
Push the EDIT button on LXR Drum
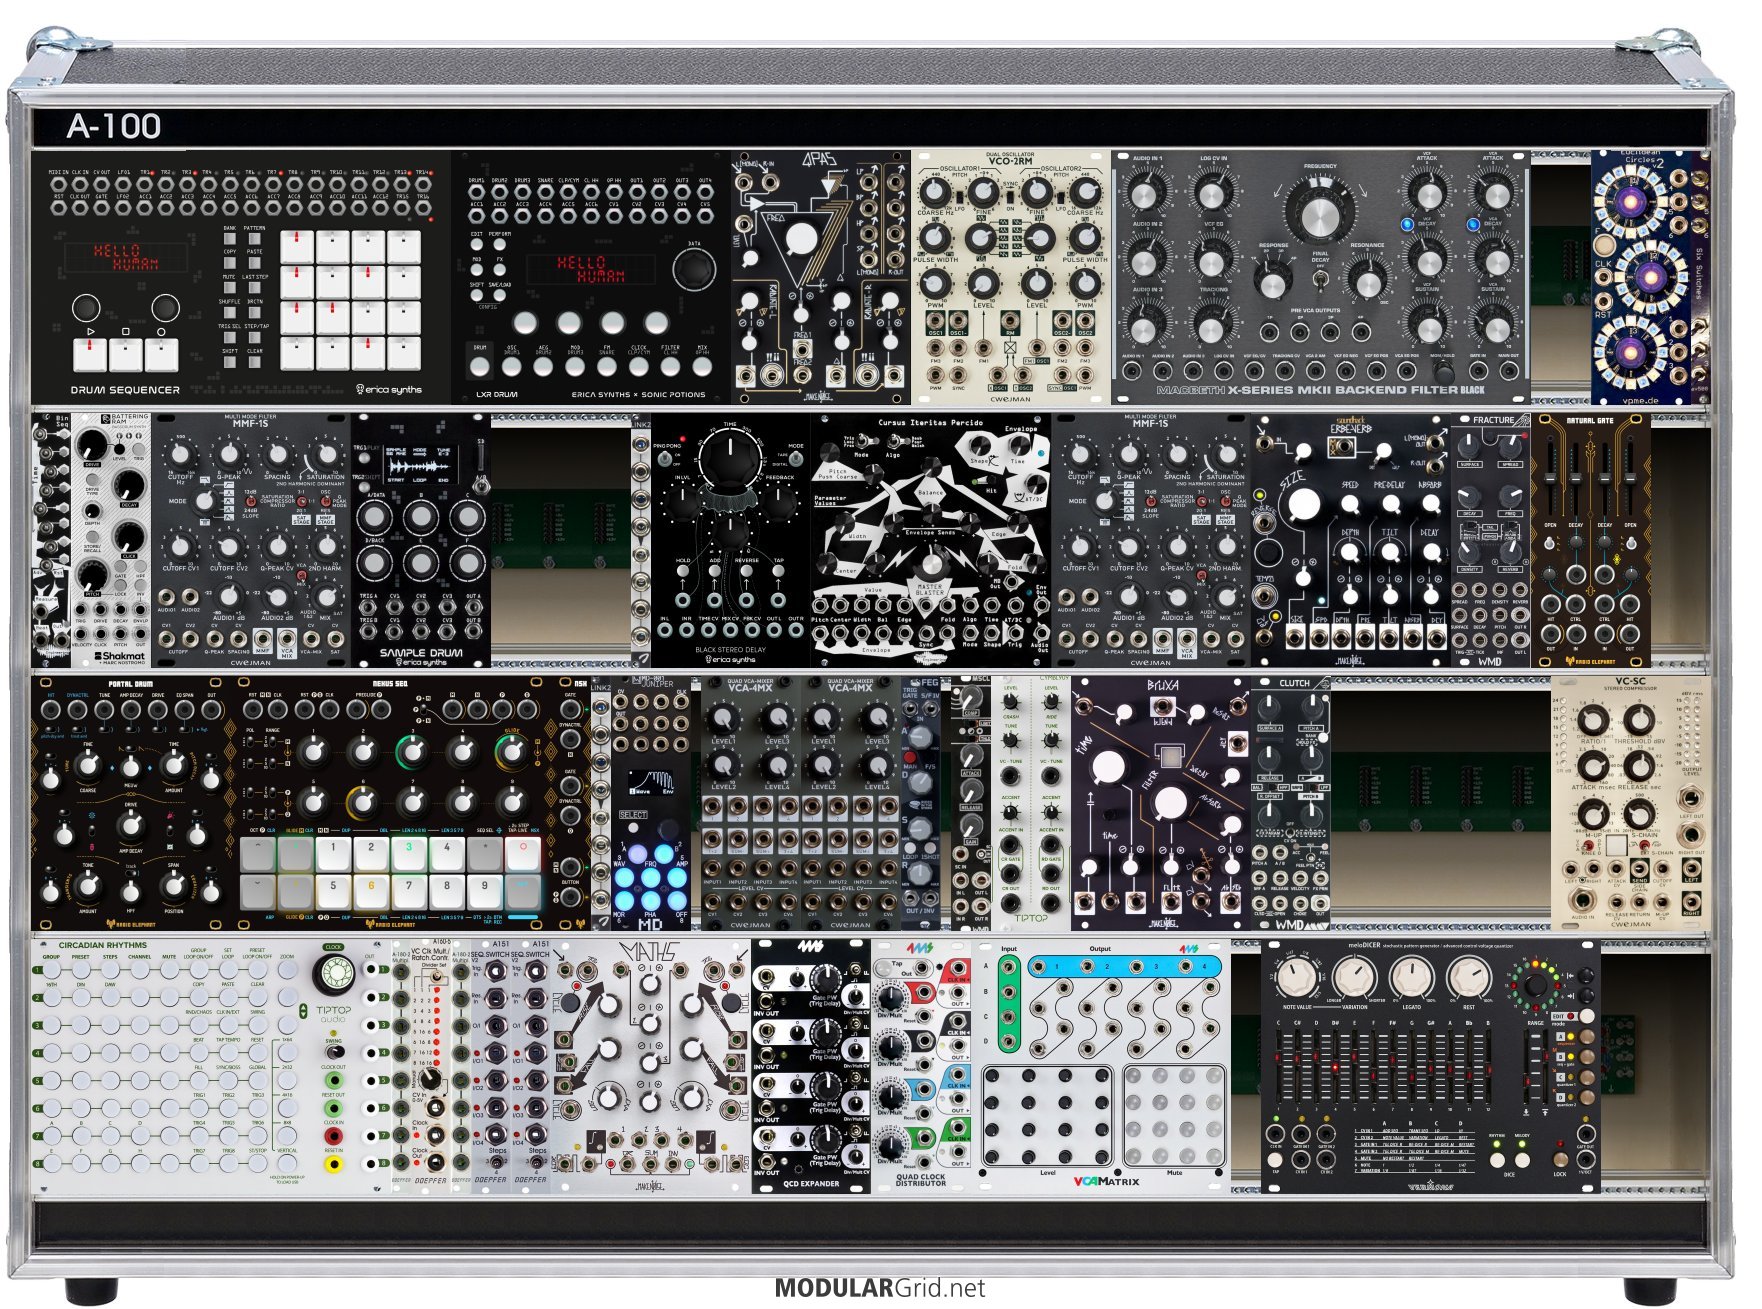(x=477, y=246)
